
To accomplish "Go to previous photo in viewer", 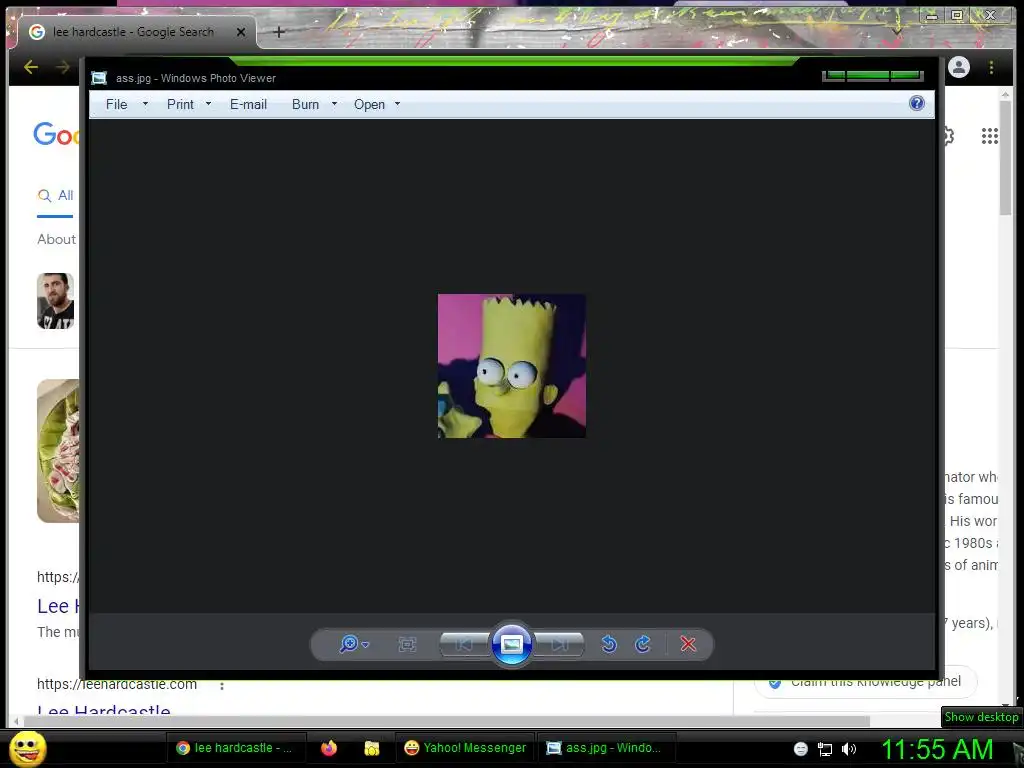I will pyautogui.click(x=464, y=645).
